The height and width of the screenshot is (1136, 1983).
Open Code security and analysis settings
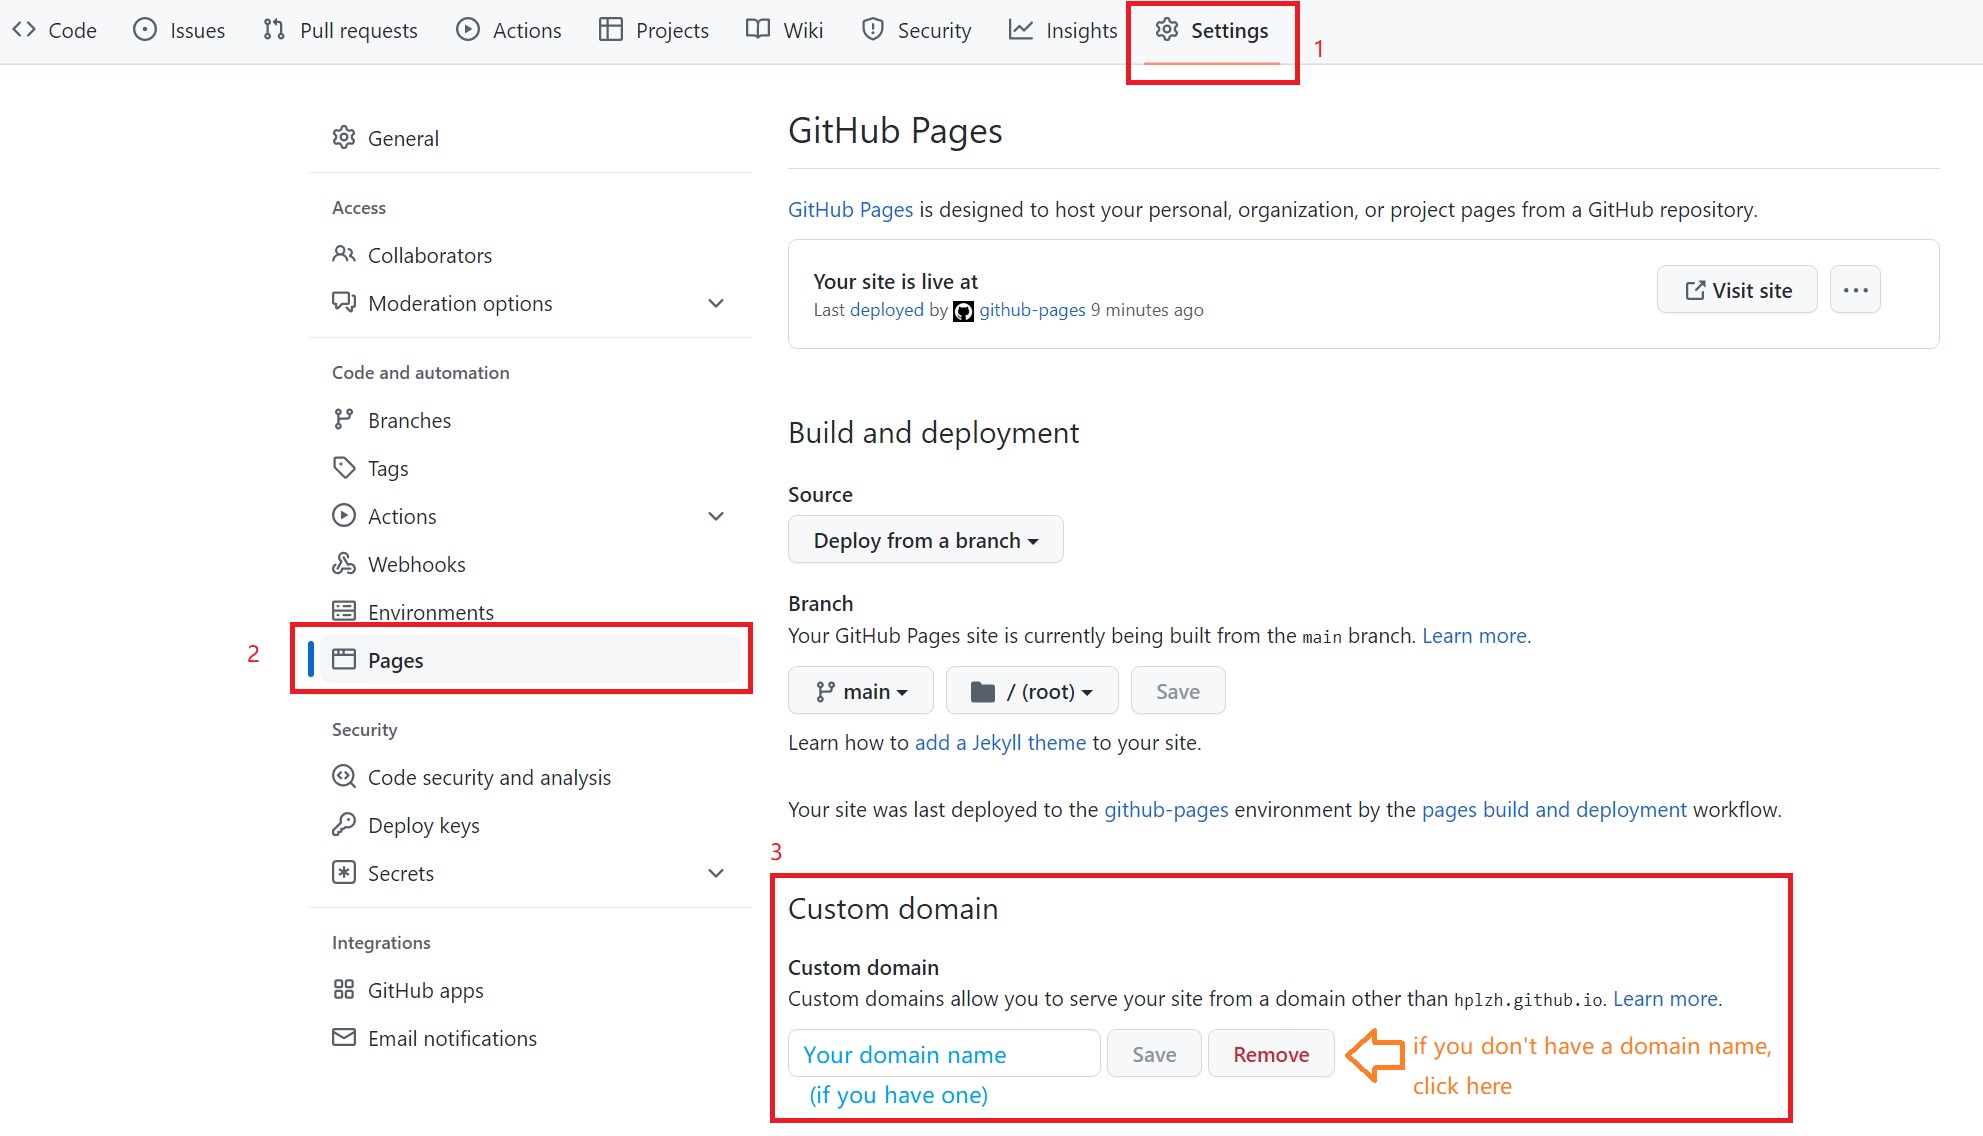click(x=530, y=777)
